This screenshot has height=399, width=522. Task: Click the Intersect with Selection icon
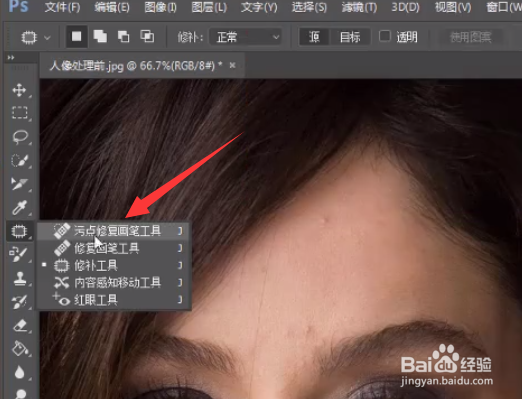[147, 36]
